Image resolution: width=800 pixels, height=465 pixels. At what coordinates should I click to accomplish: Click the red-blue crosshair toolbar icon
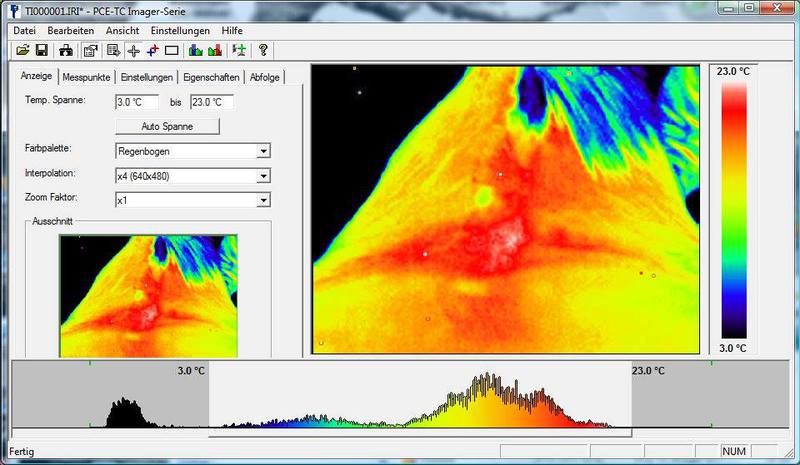152,50
